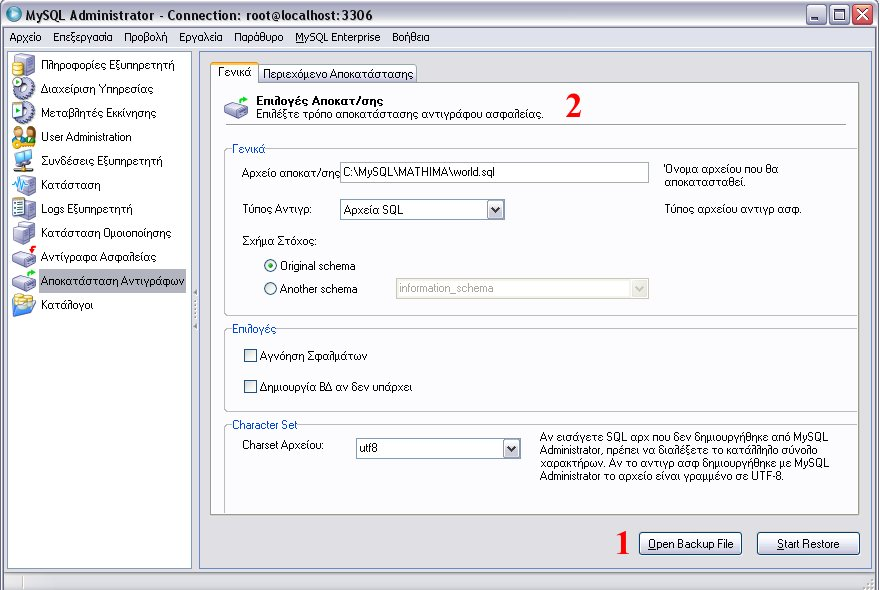Screen dimensions: 880x590
Task: Click the Server Connections icon (Συνδέσεις Εξυπηρετητή)
Action: tap(24, 161)
